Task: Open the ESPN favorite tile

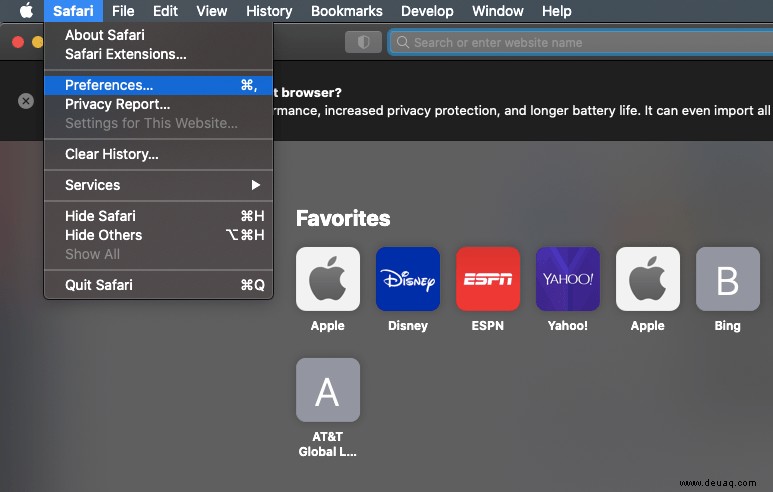Action: pyautogui.click(x=488, y=279)
